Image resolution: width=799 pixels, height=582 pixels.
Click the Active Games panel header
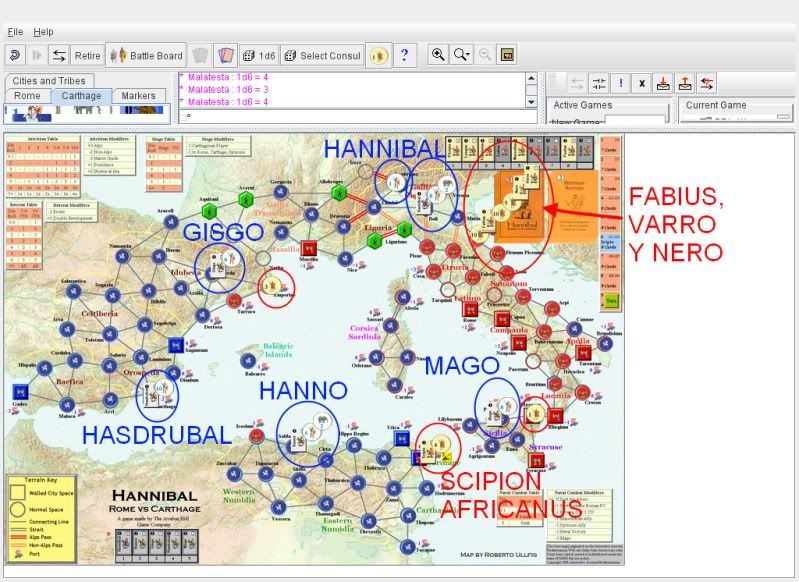[583, 105]
